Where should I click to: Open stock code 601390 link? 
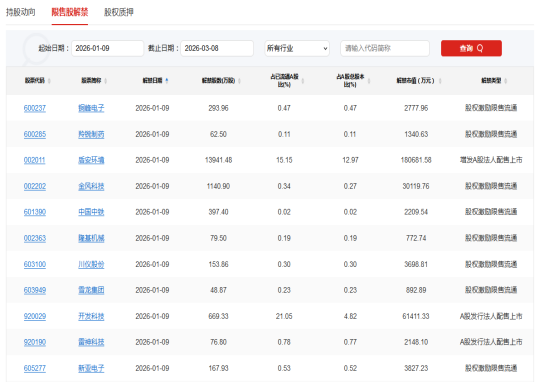point(35,212)
